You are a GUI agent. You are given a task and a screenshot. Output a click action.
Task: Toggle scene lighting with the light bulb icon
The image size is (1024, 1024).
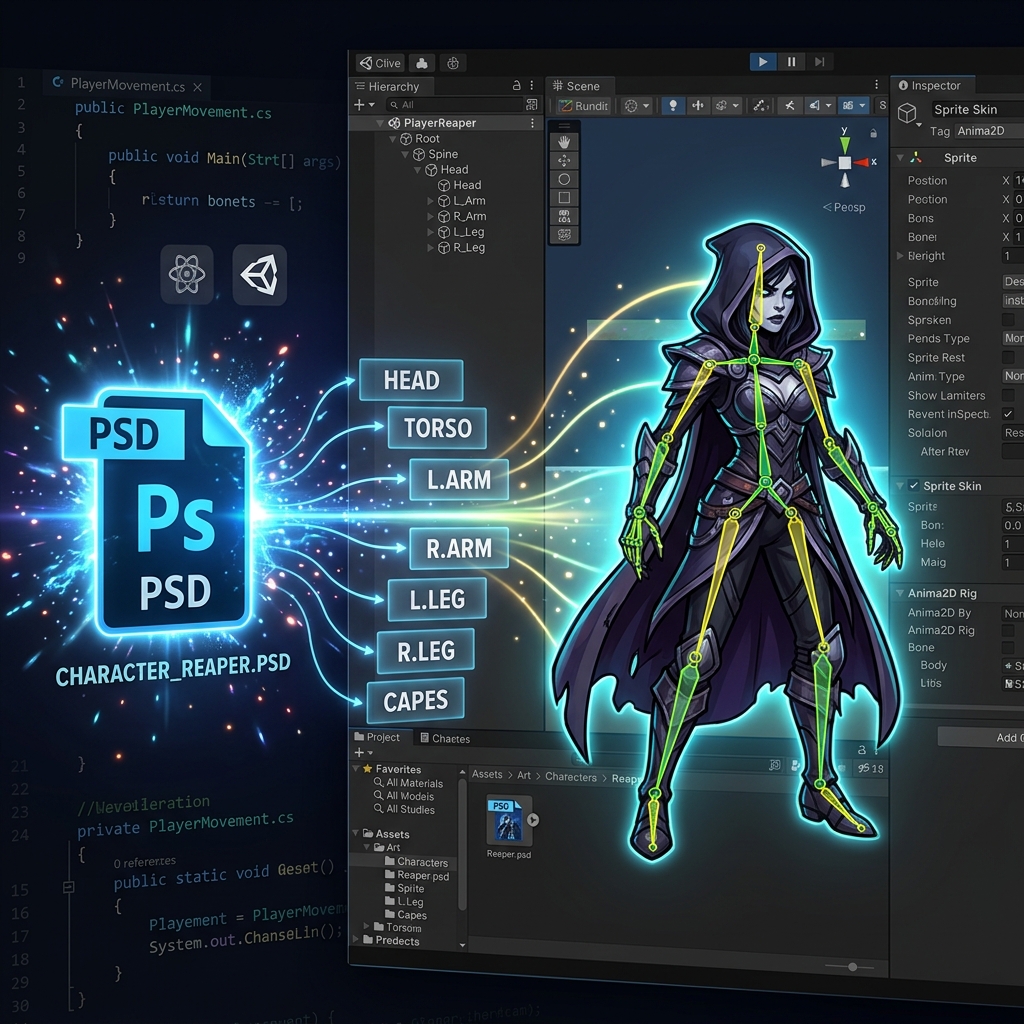pos(673,105)
